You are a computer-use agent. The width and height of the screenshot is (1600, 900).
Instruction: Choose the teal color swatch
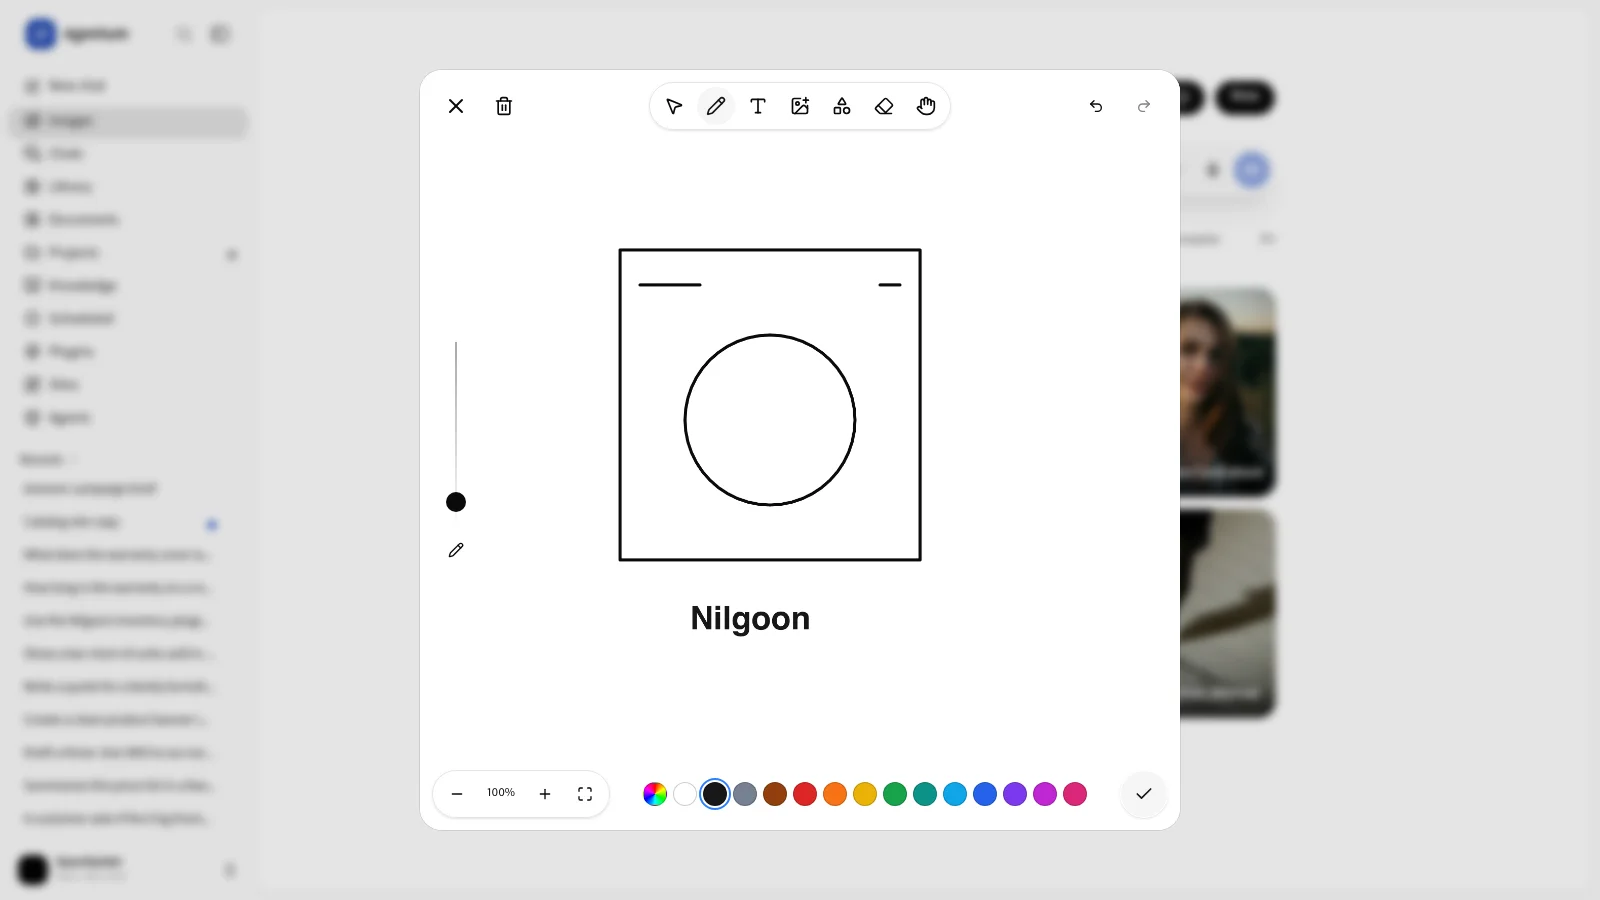tap(925, 794)
